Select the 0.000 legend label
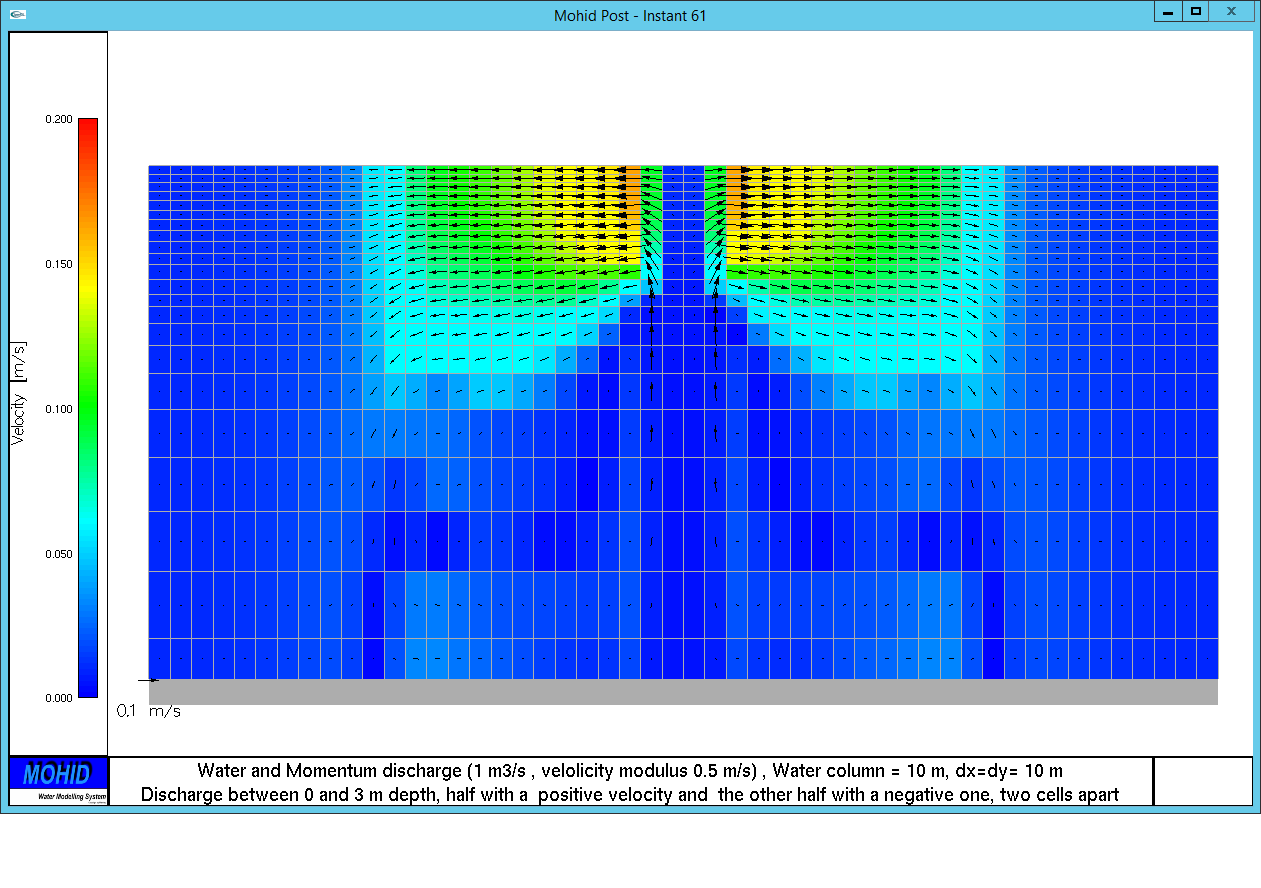 coord(58,698)
